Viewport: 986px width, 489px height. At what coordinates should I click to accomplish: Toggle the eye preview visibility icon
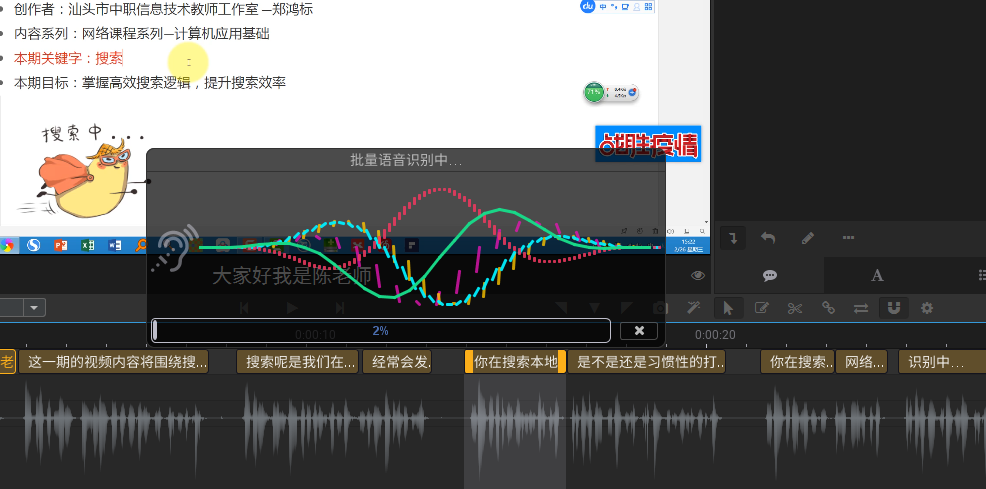(x=697, y=275)
